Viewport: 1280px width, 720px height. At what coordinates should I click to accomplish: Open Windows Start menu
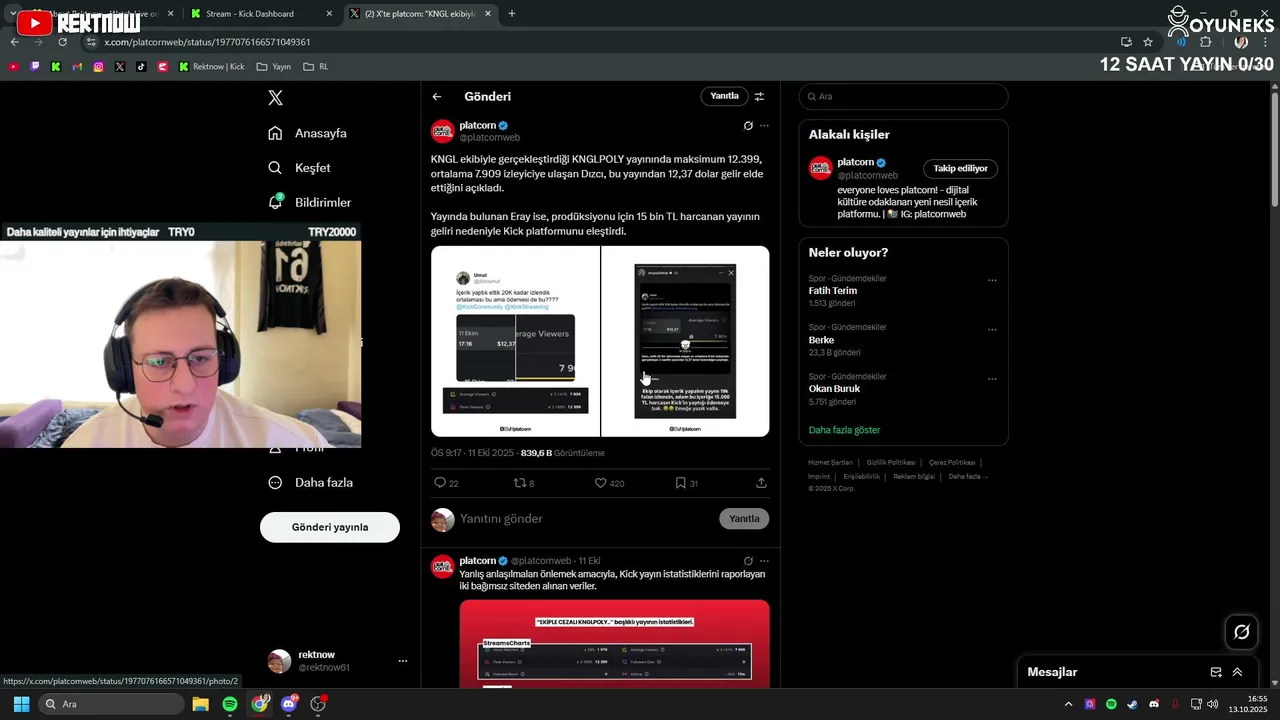(x=21, y=704)
